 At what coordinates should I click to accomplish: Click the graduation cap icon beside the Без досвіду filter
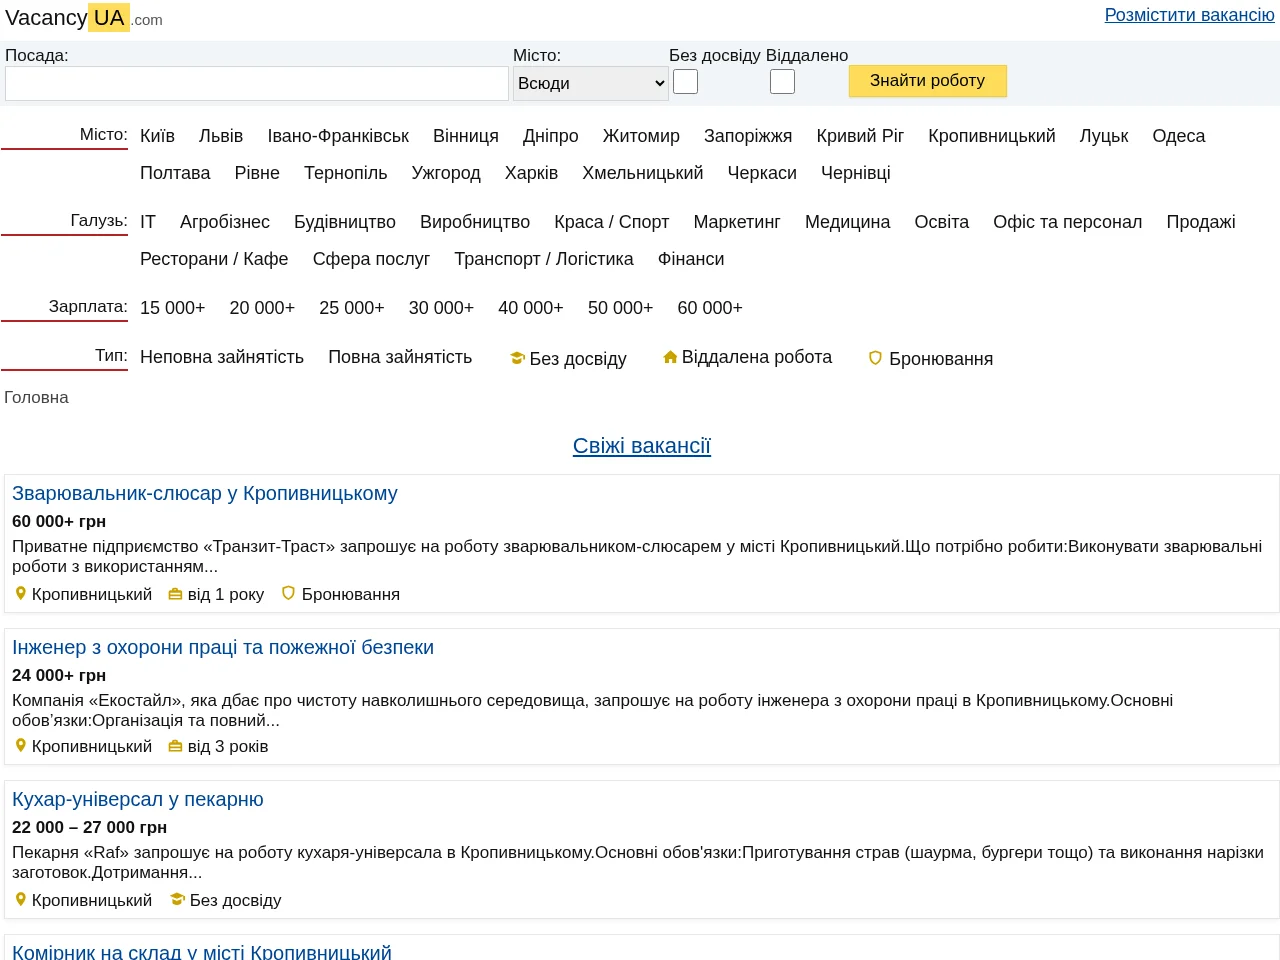click(x=517, y=358)
